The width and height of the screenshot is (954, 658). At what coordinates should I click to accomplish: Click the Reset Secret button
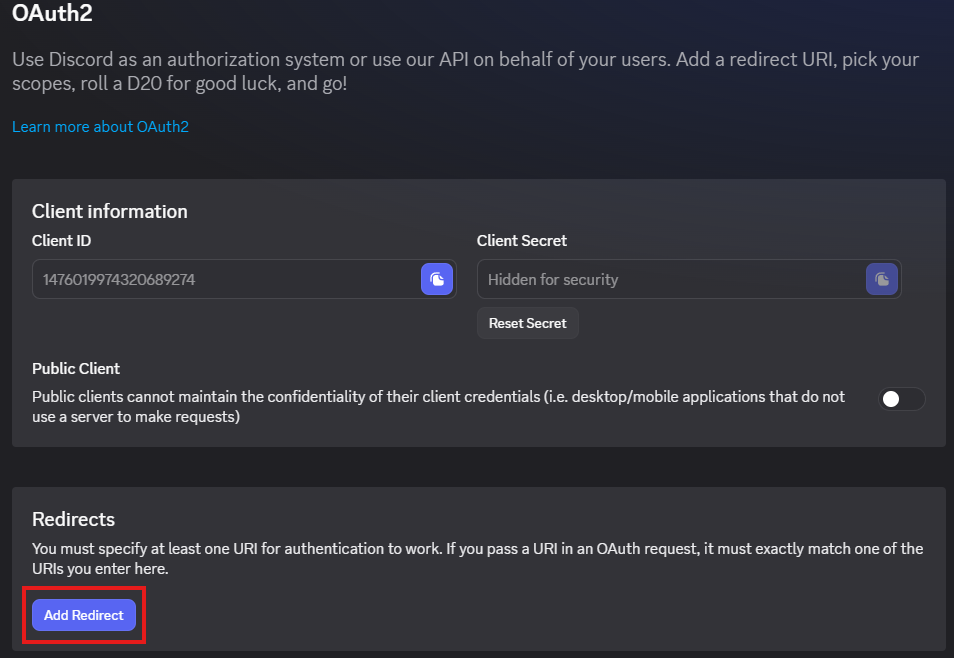527,322
